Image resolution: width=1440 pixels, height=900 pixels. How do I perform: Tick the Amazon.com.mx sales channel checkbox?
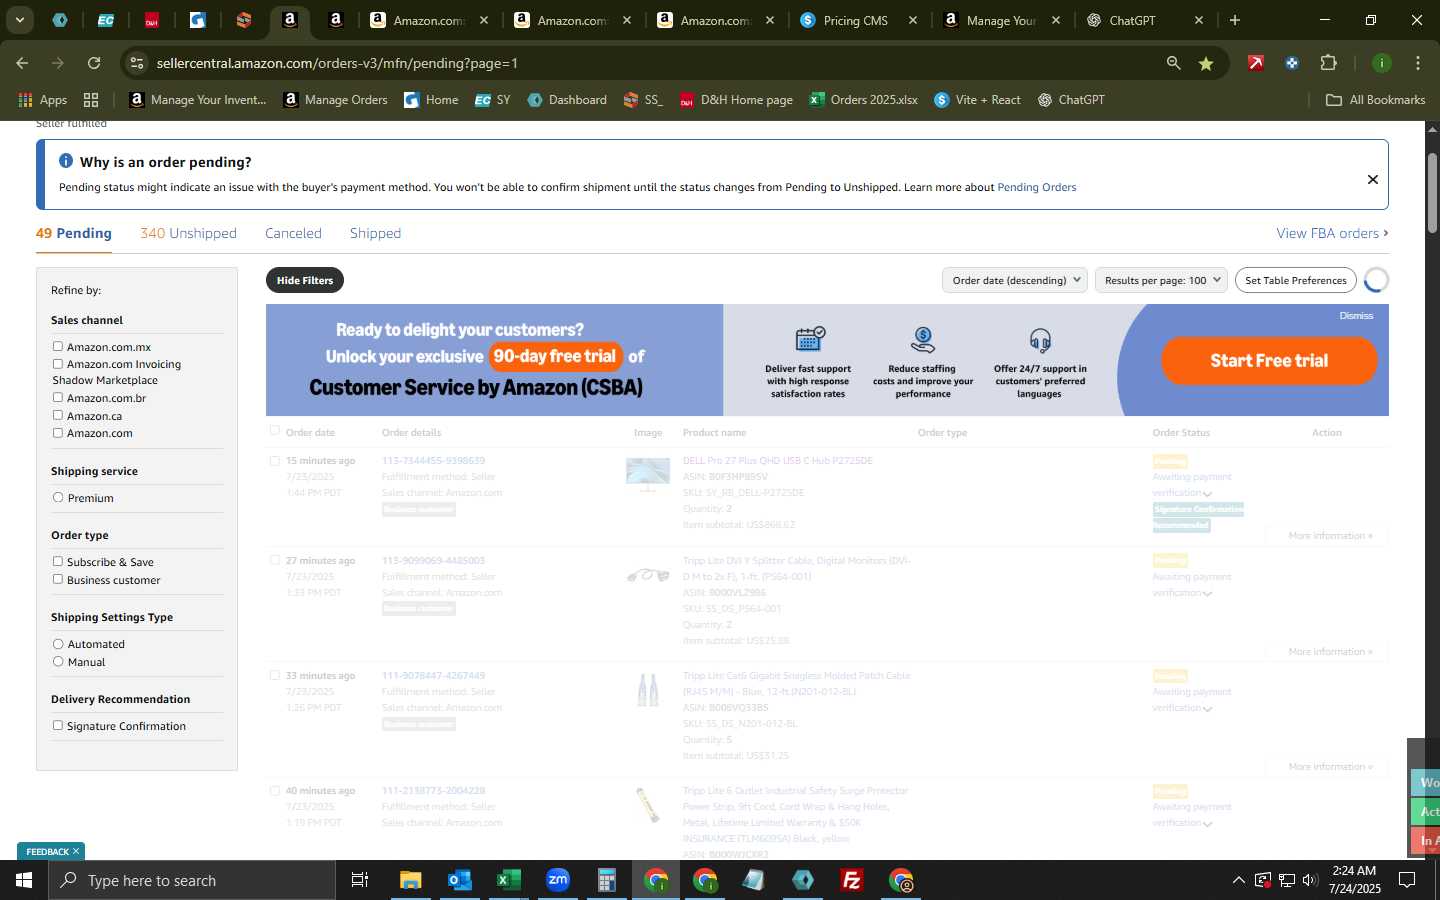pyautogui.click(x=58, y=346)
